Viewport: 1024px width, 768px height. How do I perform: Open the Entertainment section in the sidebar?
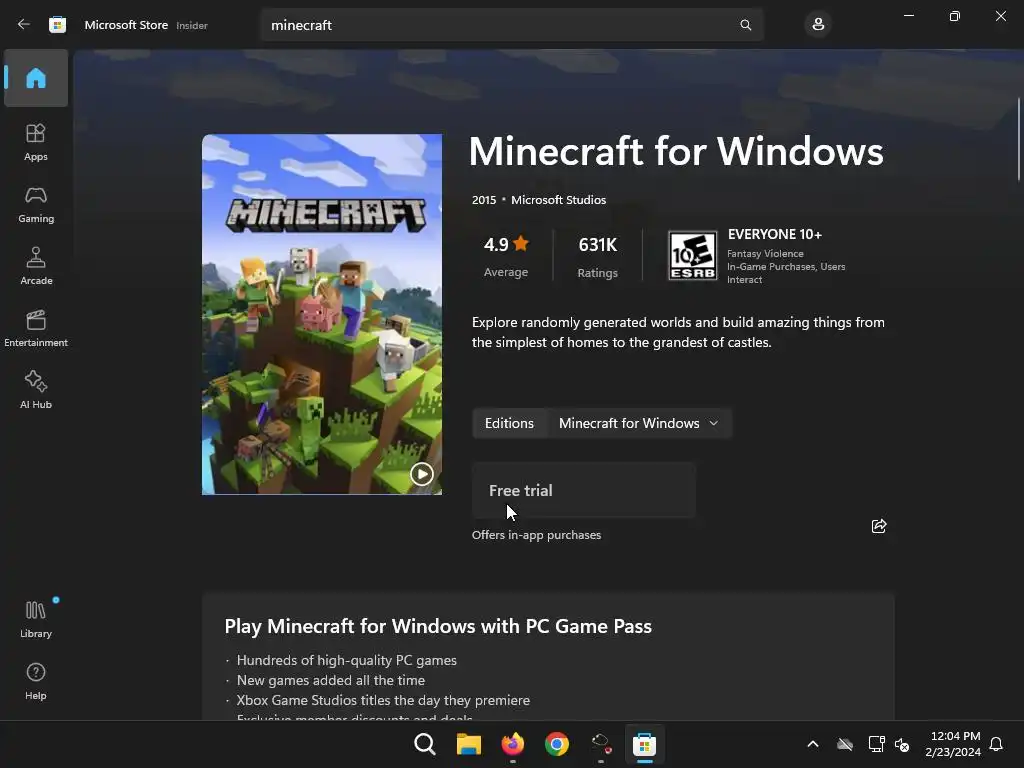click(36, 328)
